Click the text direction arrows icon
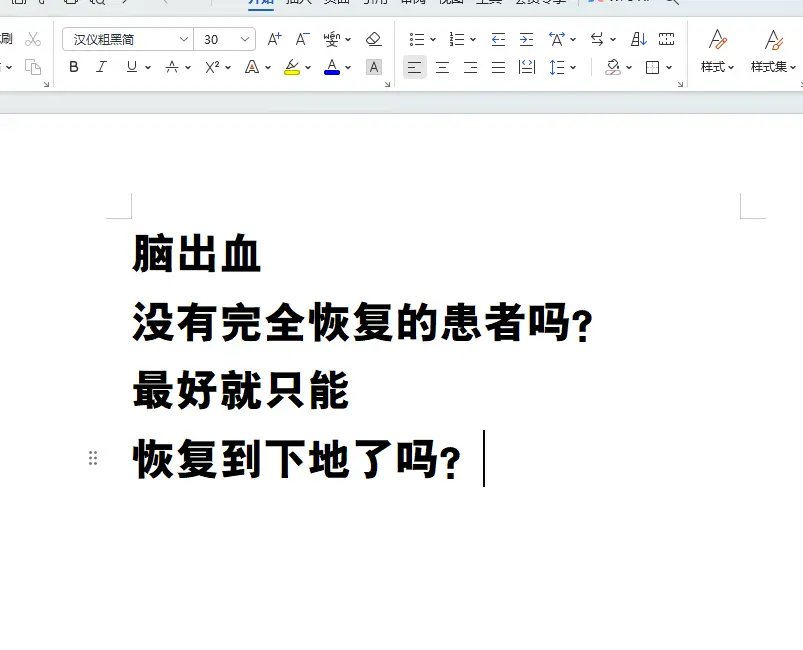 pyautogui.click(x=597, y=39)
